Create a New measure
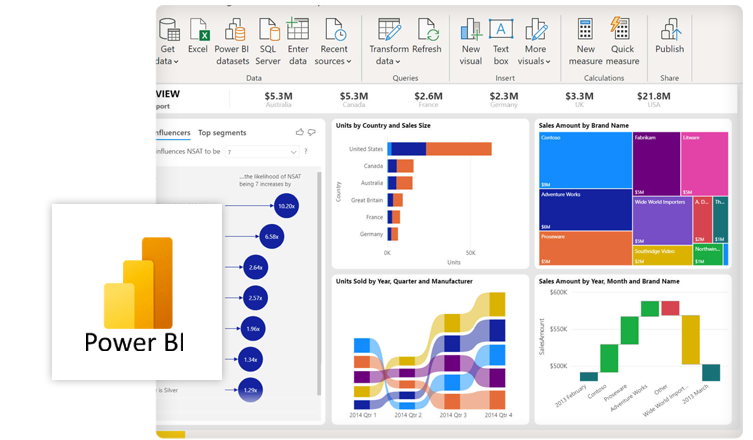The image size is (753, 440). [x=585, y=42]
